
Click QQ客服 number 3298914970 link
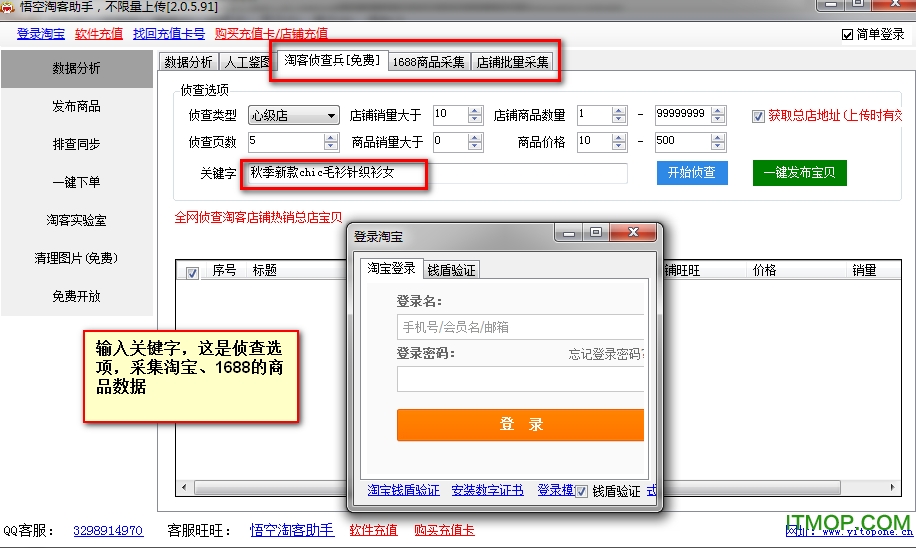[108, 530]
